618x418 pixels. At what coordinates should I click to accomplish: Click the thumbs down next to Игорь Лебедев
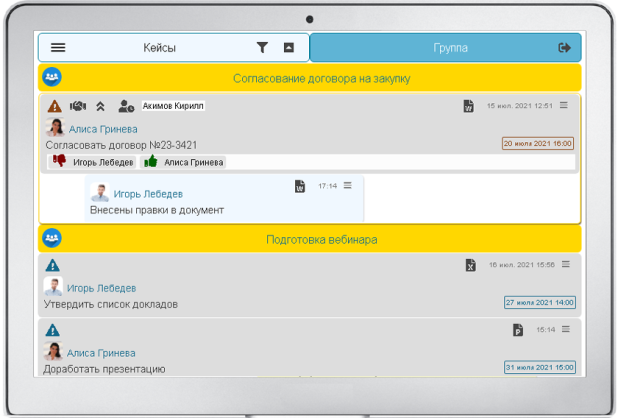tap(59, 161)
